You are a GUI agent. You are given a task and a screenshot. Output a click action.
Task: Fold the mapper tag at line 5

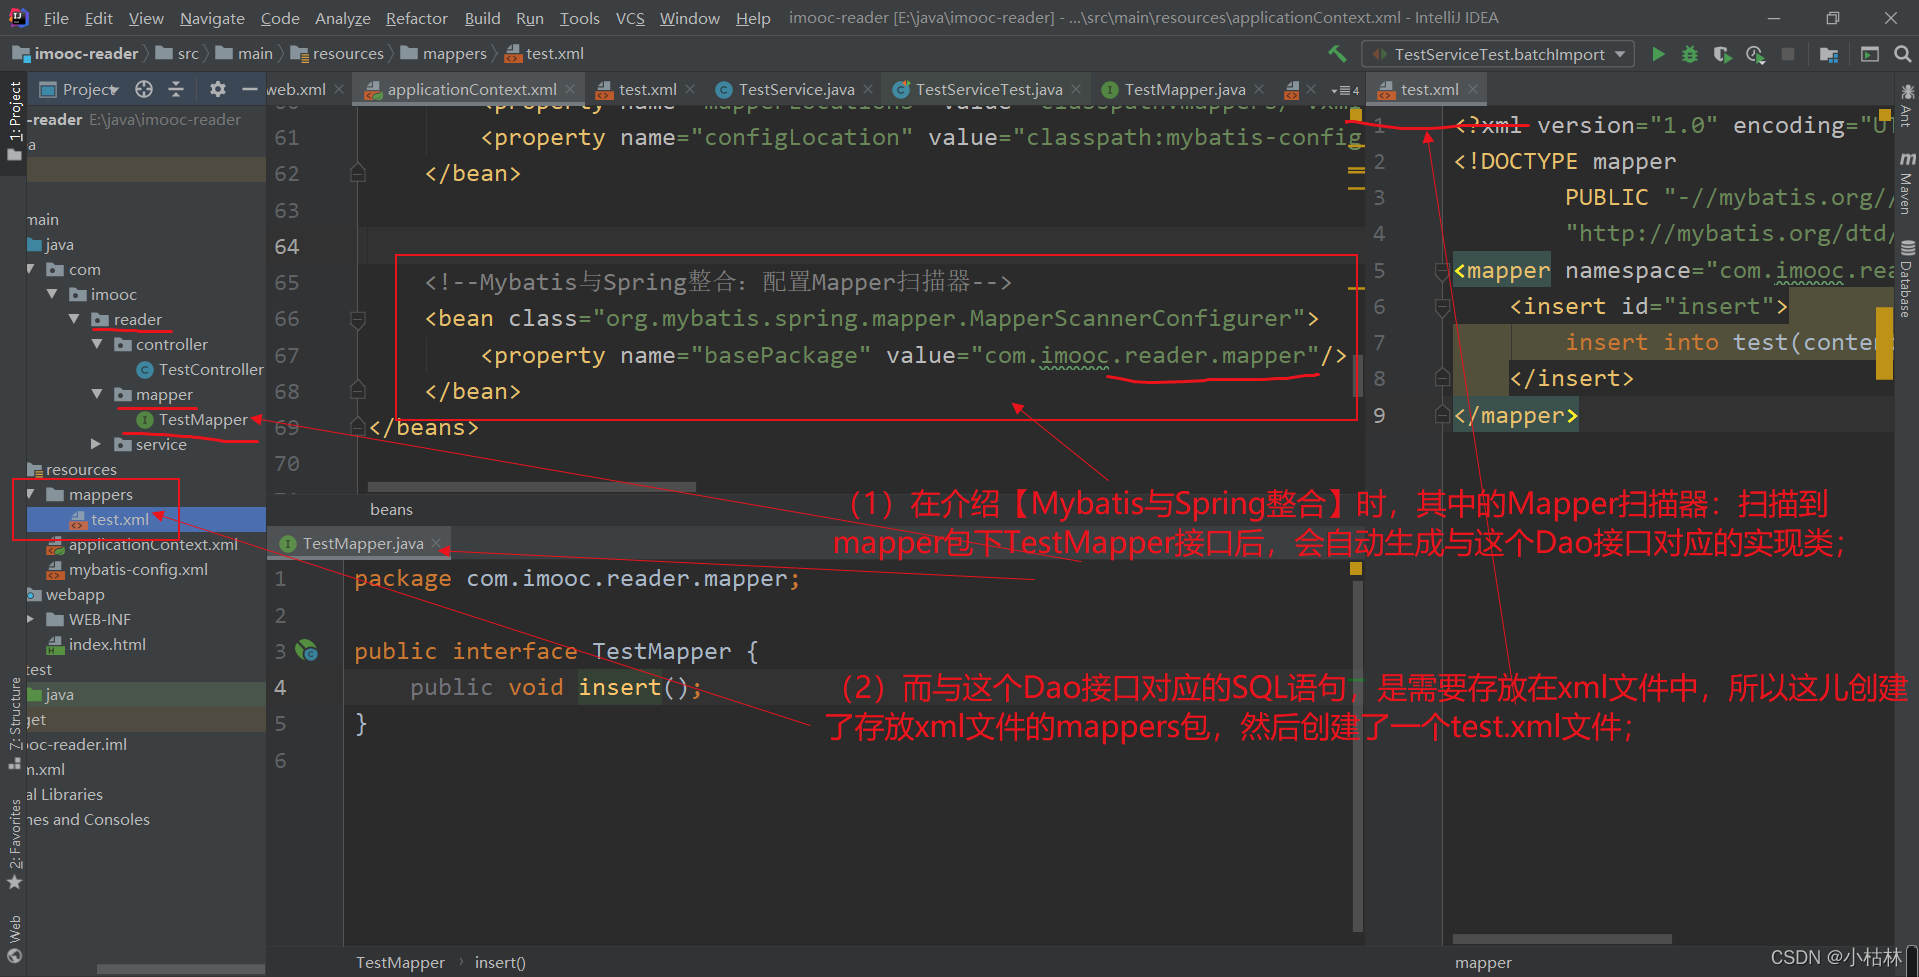[x=1442, y=271]
